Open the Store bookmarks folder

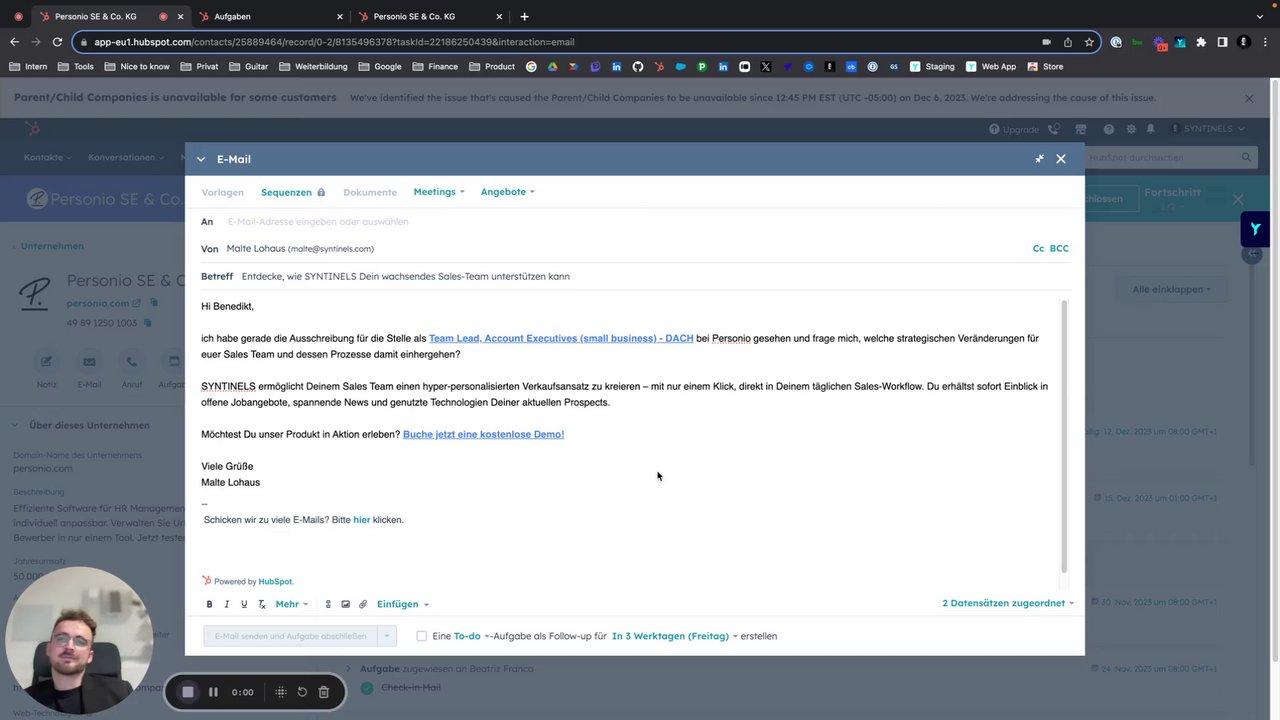(x=1044, y=66)
